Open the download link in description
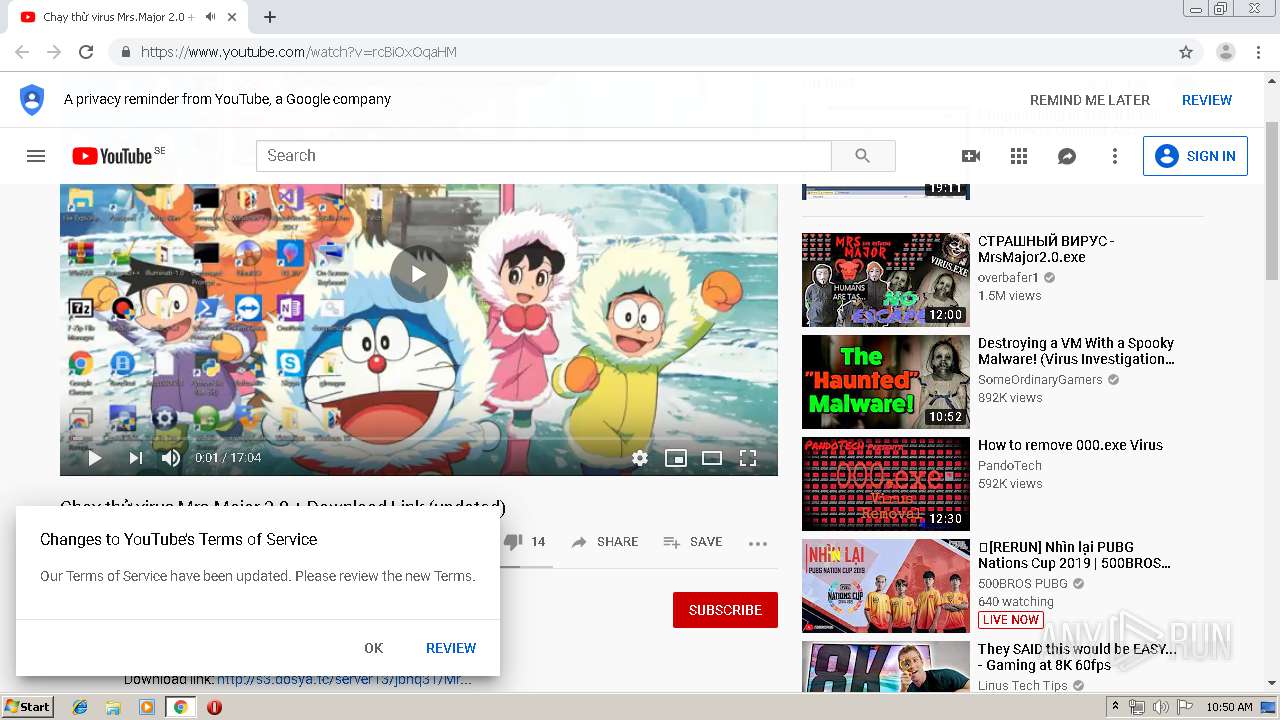This screenshot has height=720, width=1280. click(344, 680)
